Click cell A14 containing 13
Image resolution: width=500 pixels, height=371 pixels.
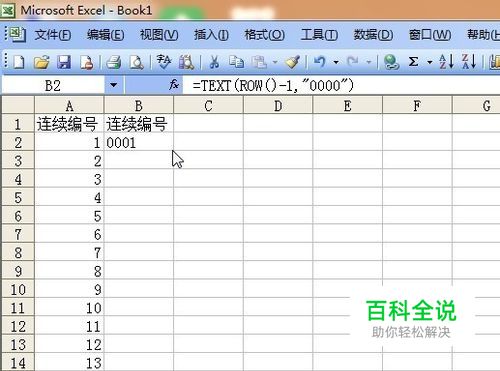(x=69, y=363)
